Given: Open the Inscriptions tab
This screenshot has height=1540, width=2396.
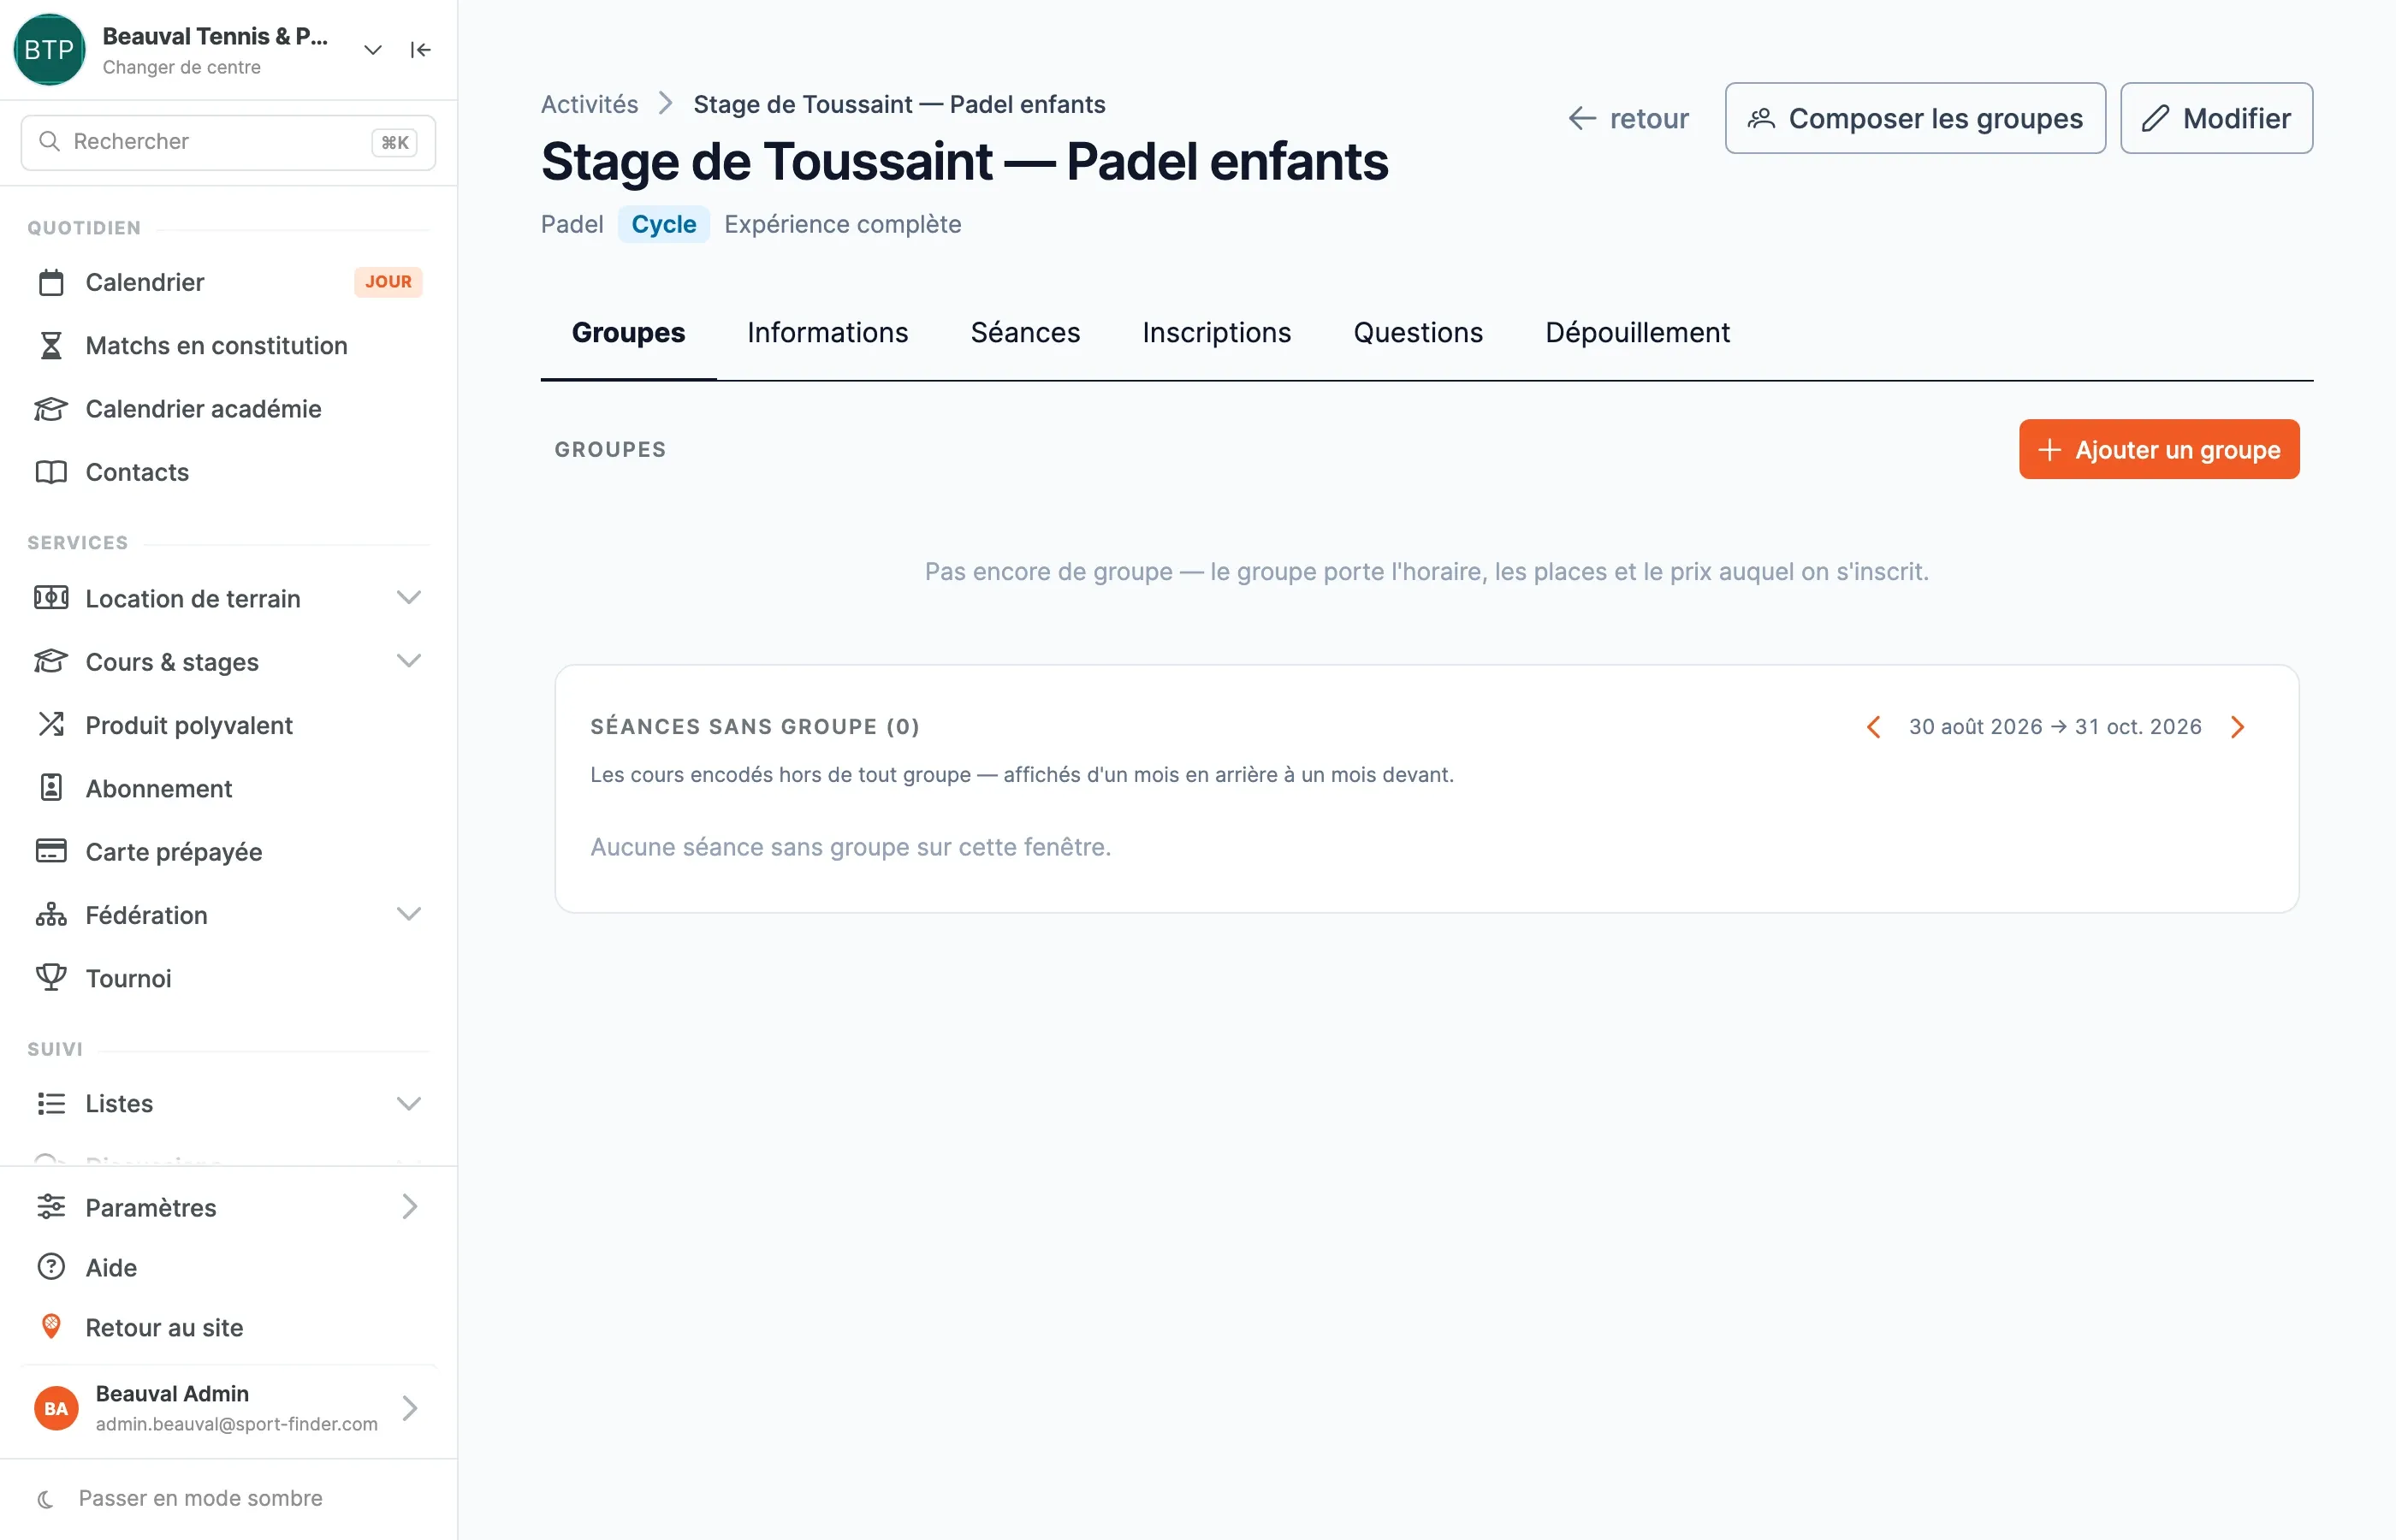Looking at the screenshot, I should (x=1216, y=333).
